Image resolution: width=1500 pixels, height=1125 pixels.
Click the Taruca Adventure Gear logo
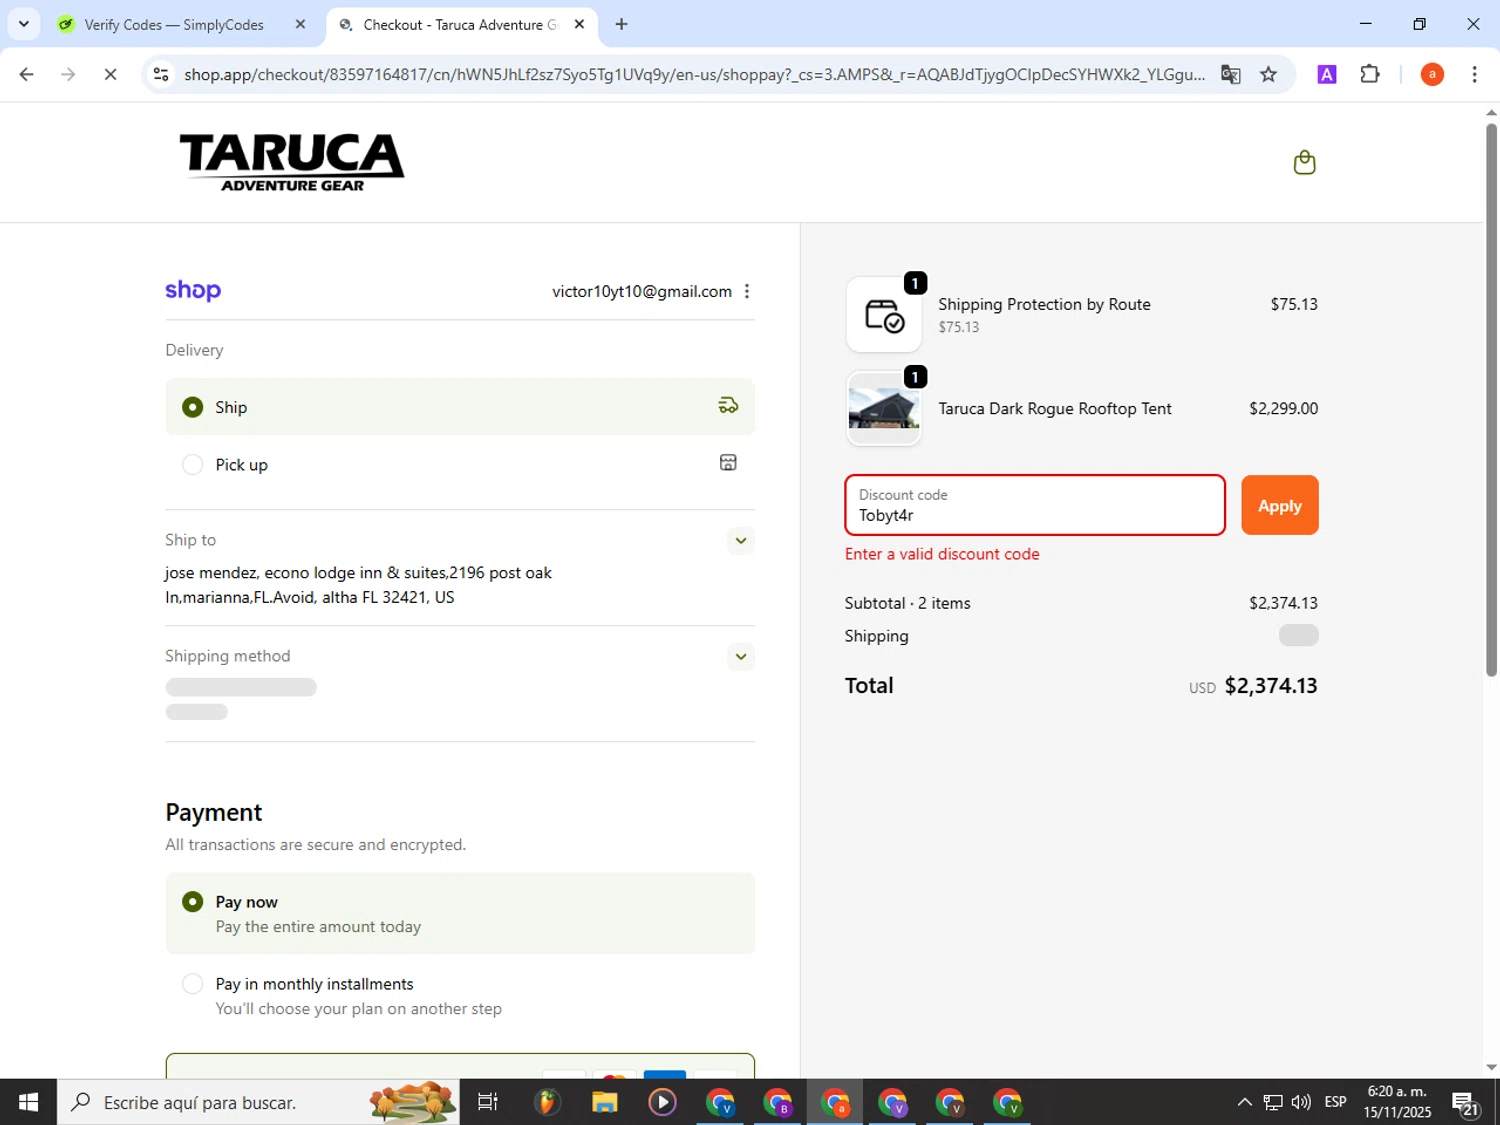(292, 161)
